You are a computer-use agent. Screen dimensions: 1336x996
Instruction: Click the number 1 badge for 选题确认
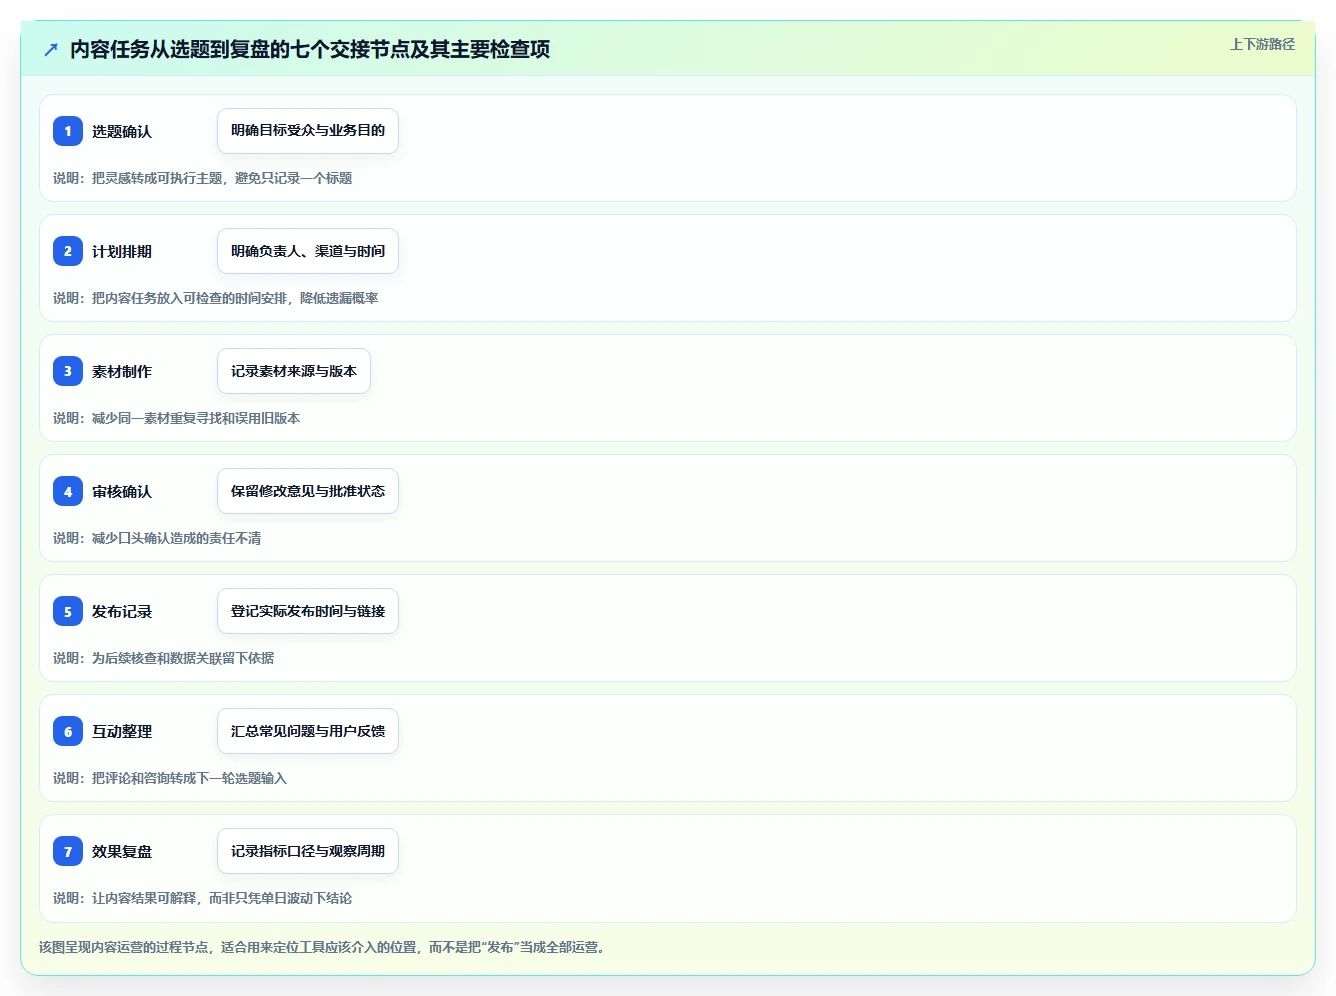(68, 131)
